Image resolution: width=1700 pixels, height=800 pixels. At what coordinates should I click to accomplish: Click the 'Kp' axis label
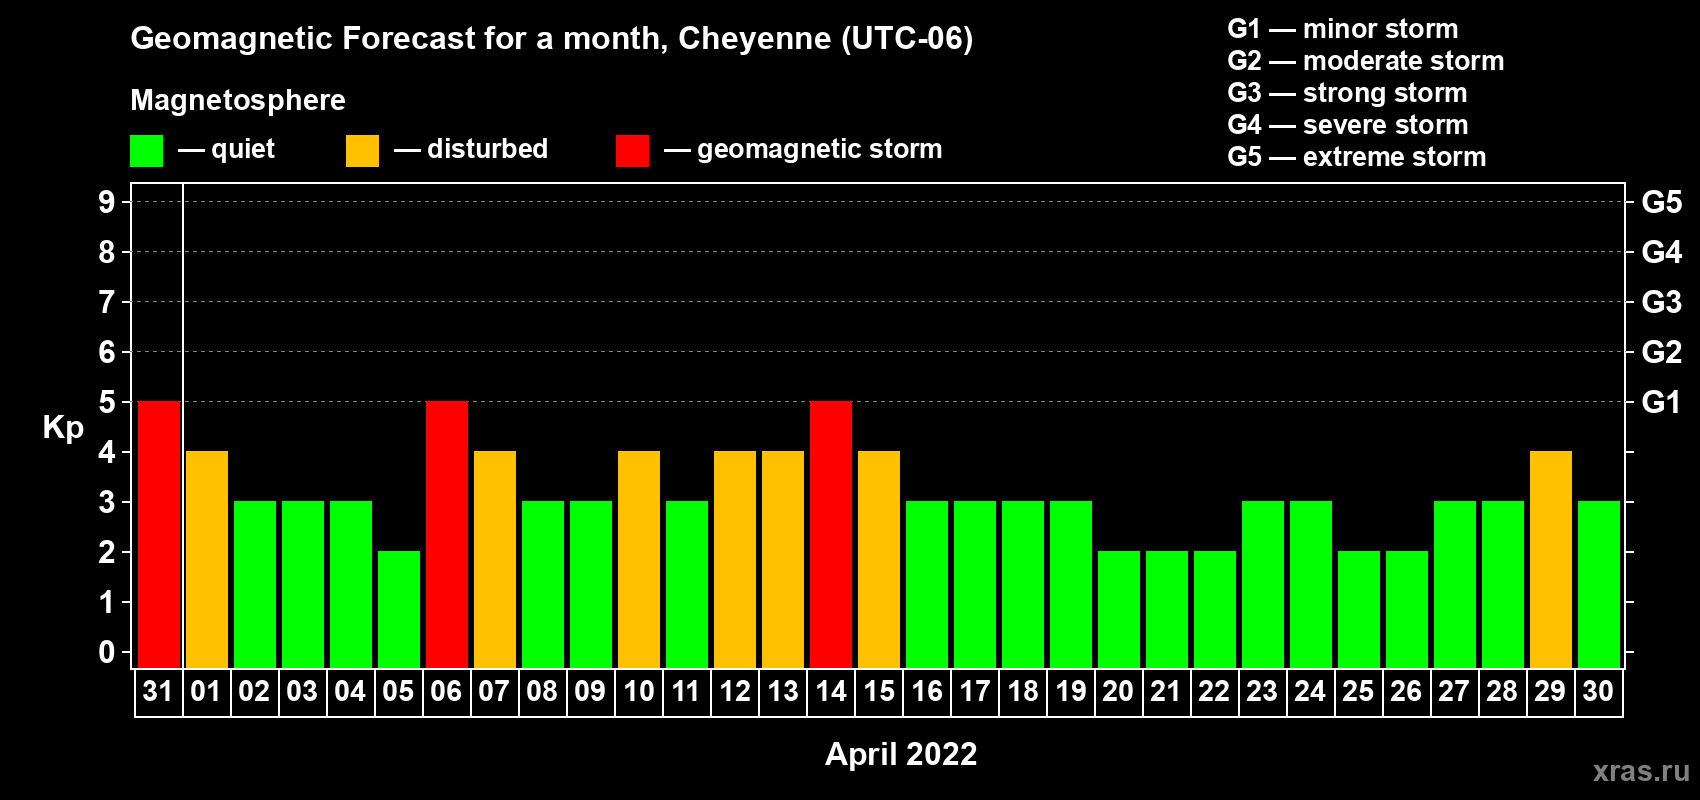[x=63, y=427]
